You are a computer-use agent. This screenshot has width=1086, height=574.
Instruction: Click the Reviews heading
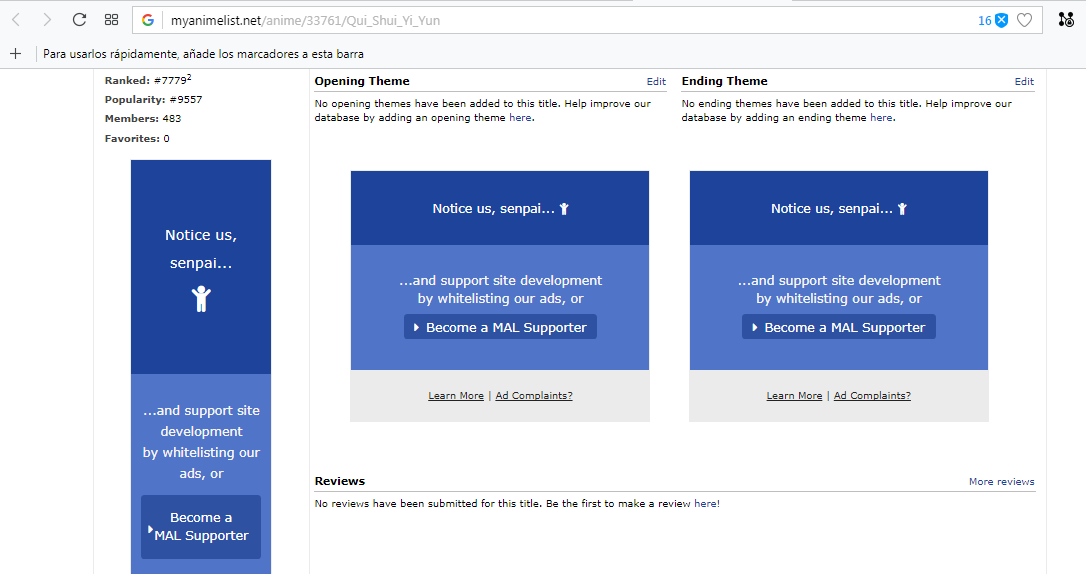339,481
